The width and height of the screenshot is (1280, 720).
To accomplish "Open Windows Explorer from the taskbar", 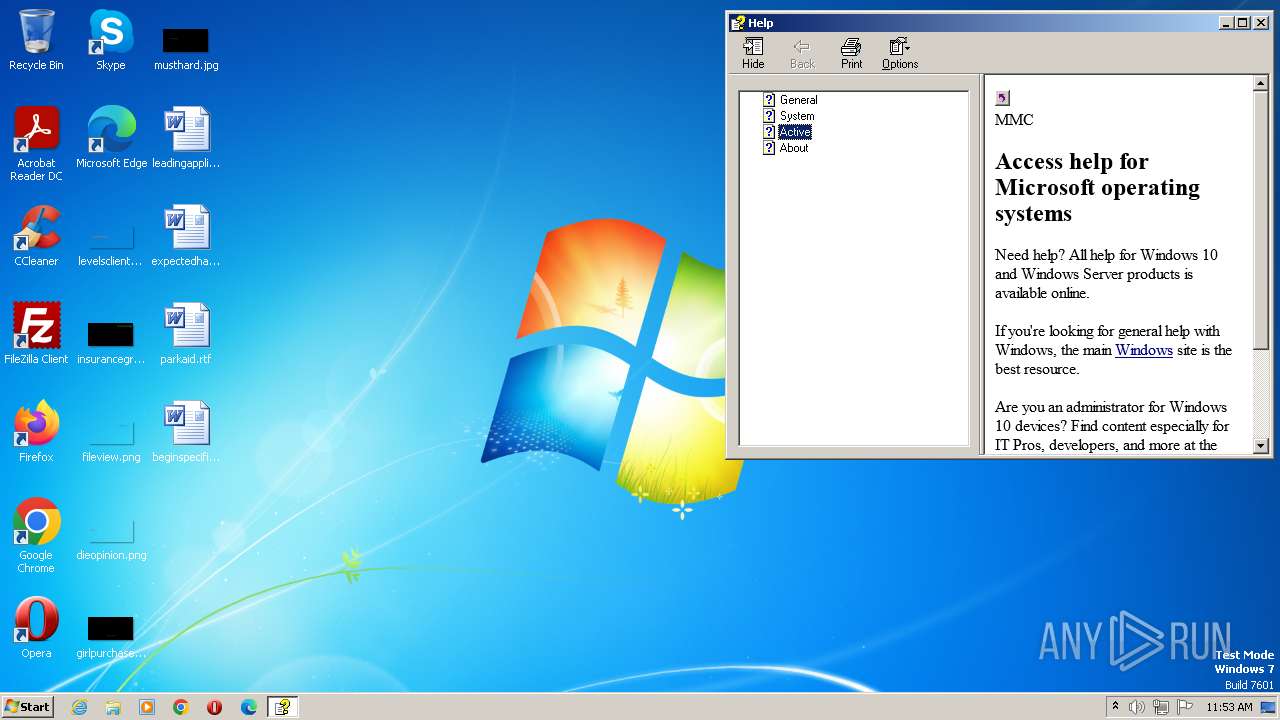I will tap(113, 707).
